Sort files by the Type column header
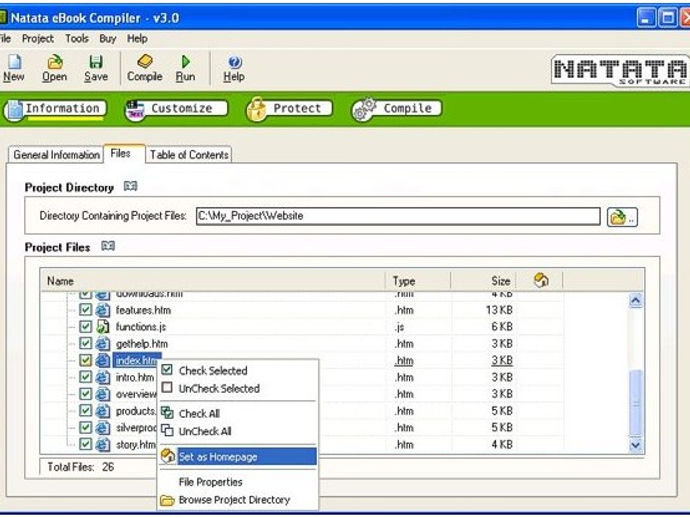 pyautogui.click(x=418, y=281)
